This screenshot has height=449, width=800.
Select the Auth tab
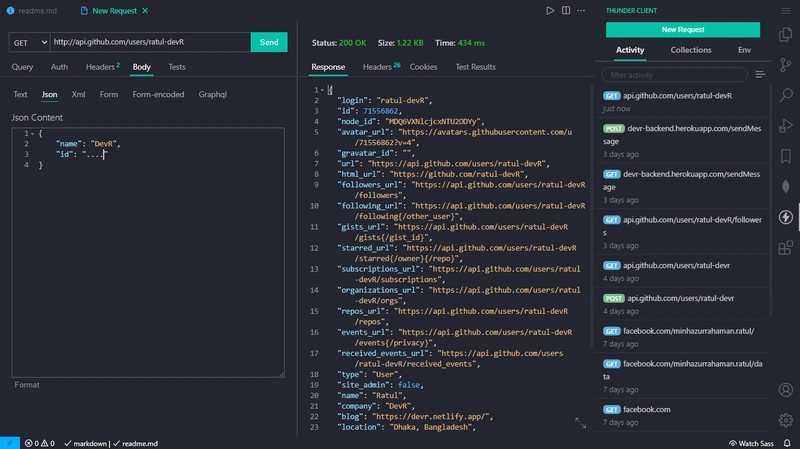click(x=59, y=67)
